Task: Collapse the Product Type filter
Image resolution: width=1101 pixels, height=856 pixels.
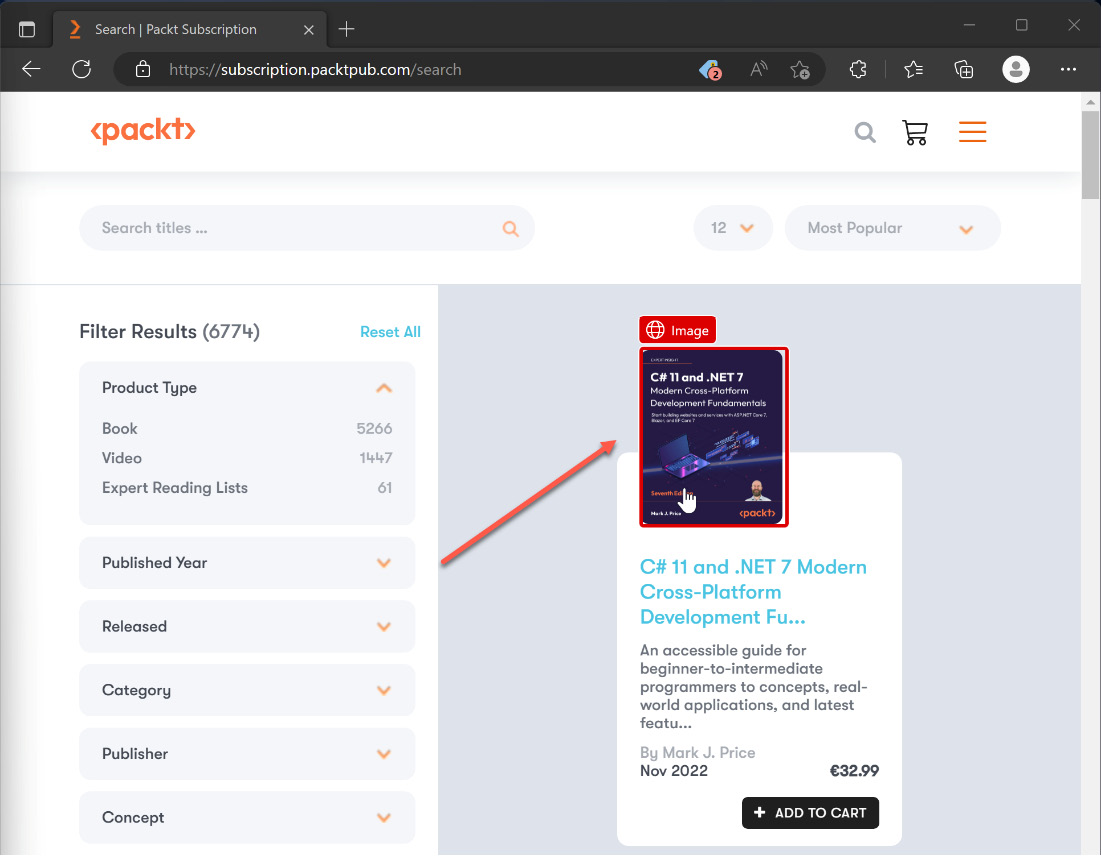Action: (383, 388)
